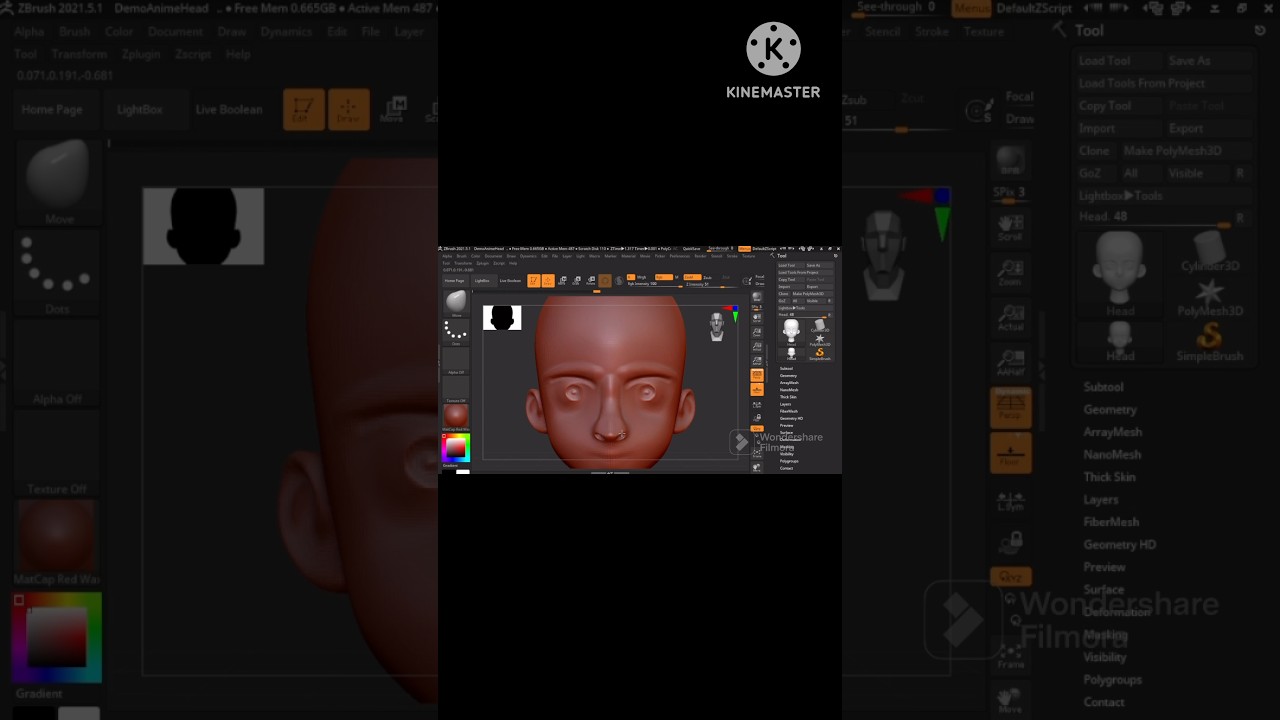Expand the Subtool section in the enlarged Tool panel

point(1103,387)
